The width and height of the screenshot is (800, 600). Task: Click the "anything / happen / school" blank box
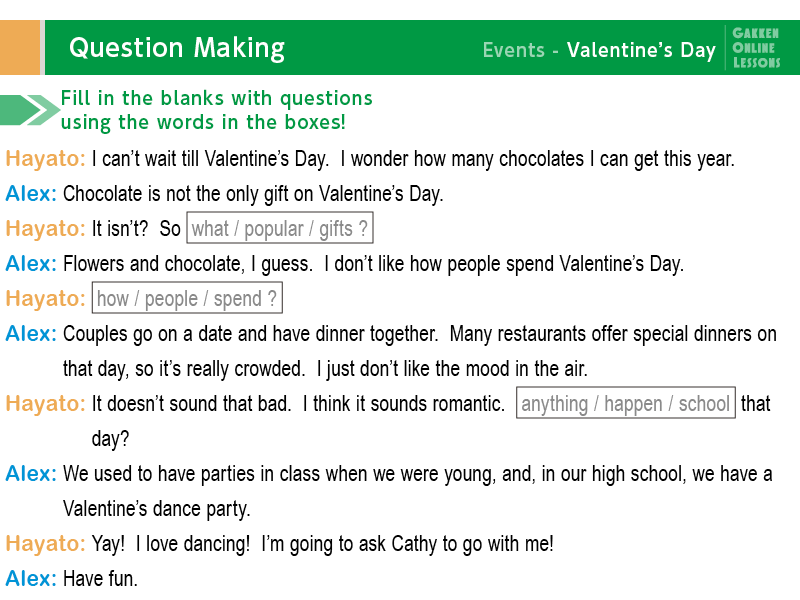626,403
